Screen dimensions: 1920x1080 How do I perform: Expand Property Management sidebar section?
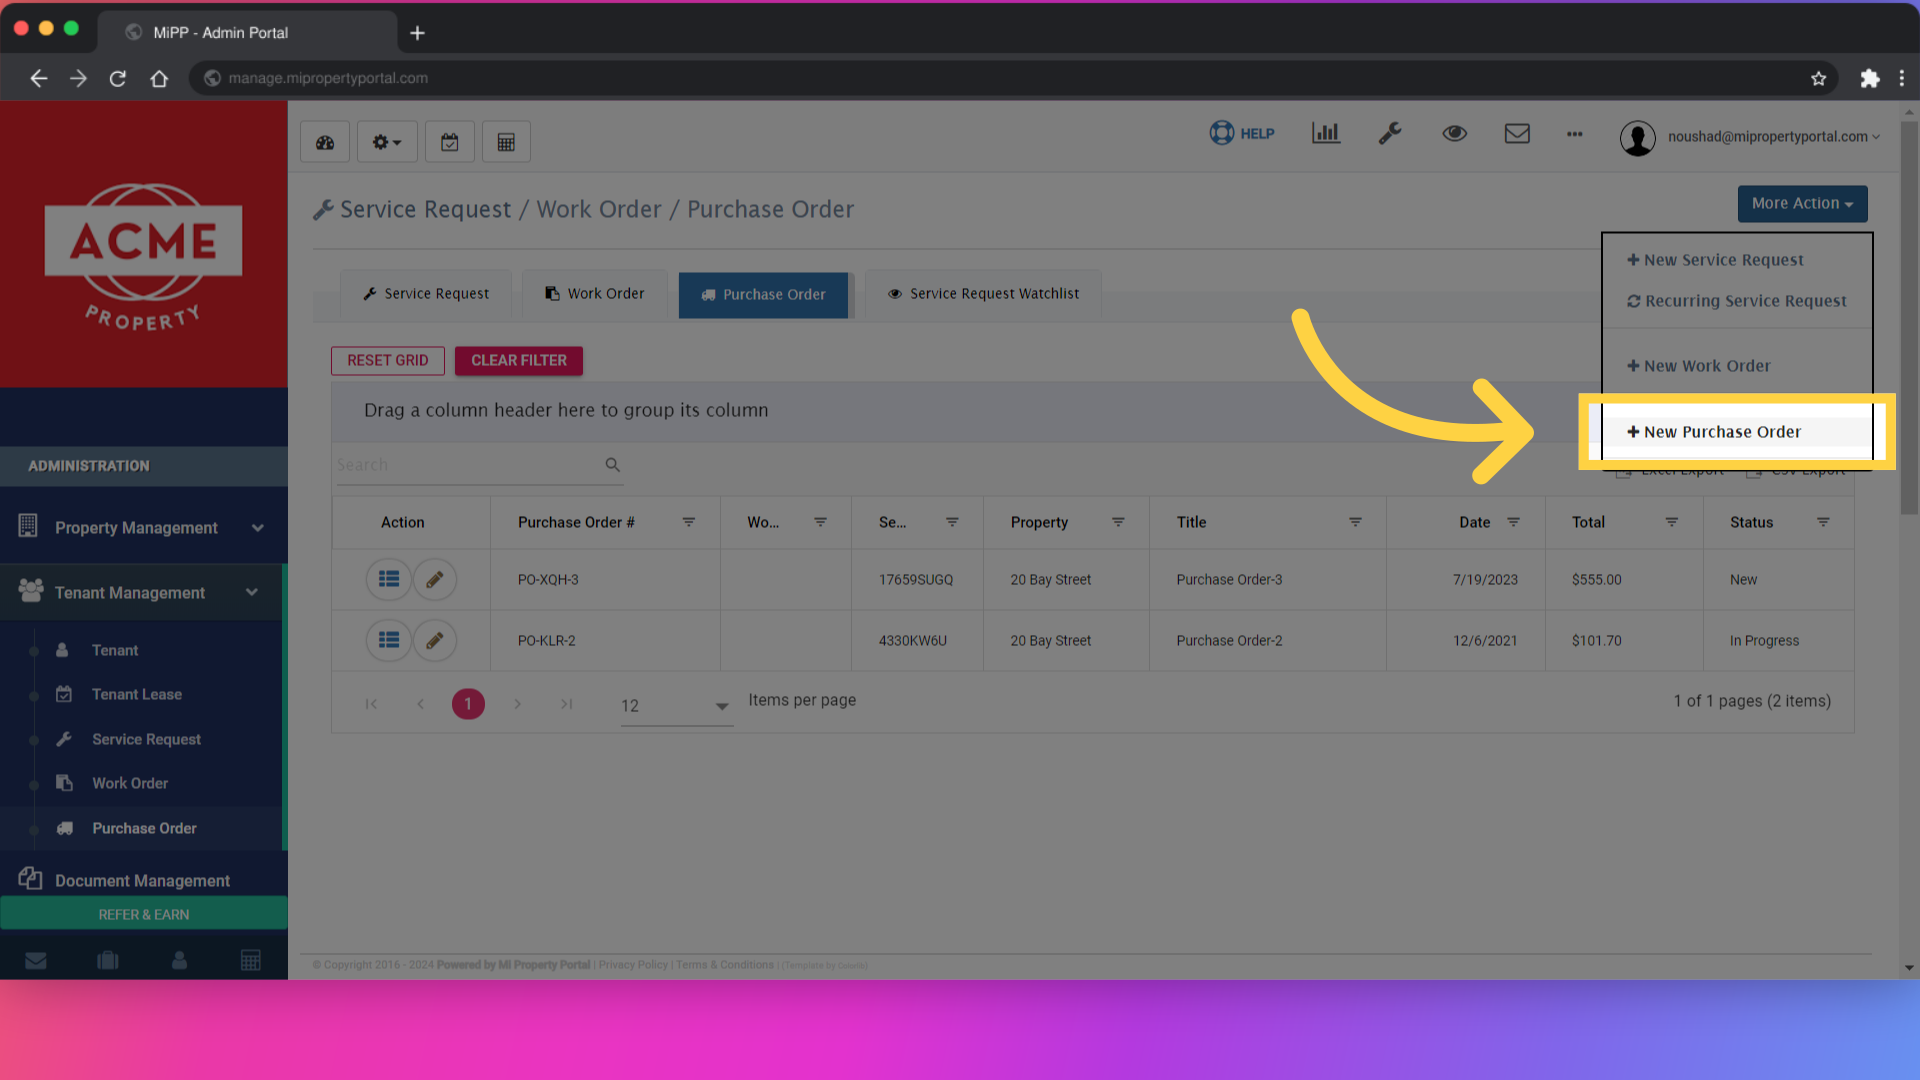tap(144, 527)
